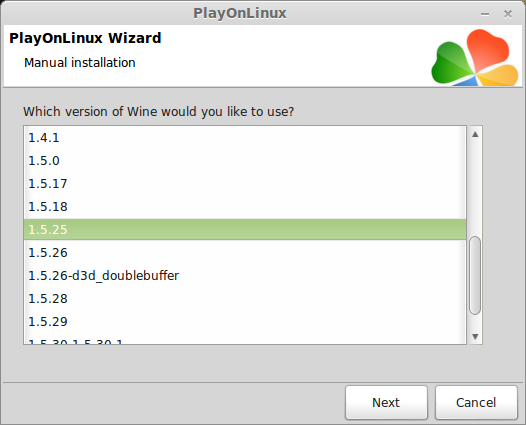Select Wine version 1.5.29
Screen dimensions: 526x425
pos(245,322)
